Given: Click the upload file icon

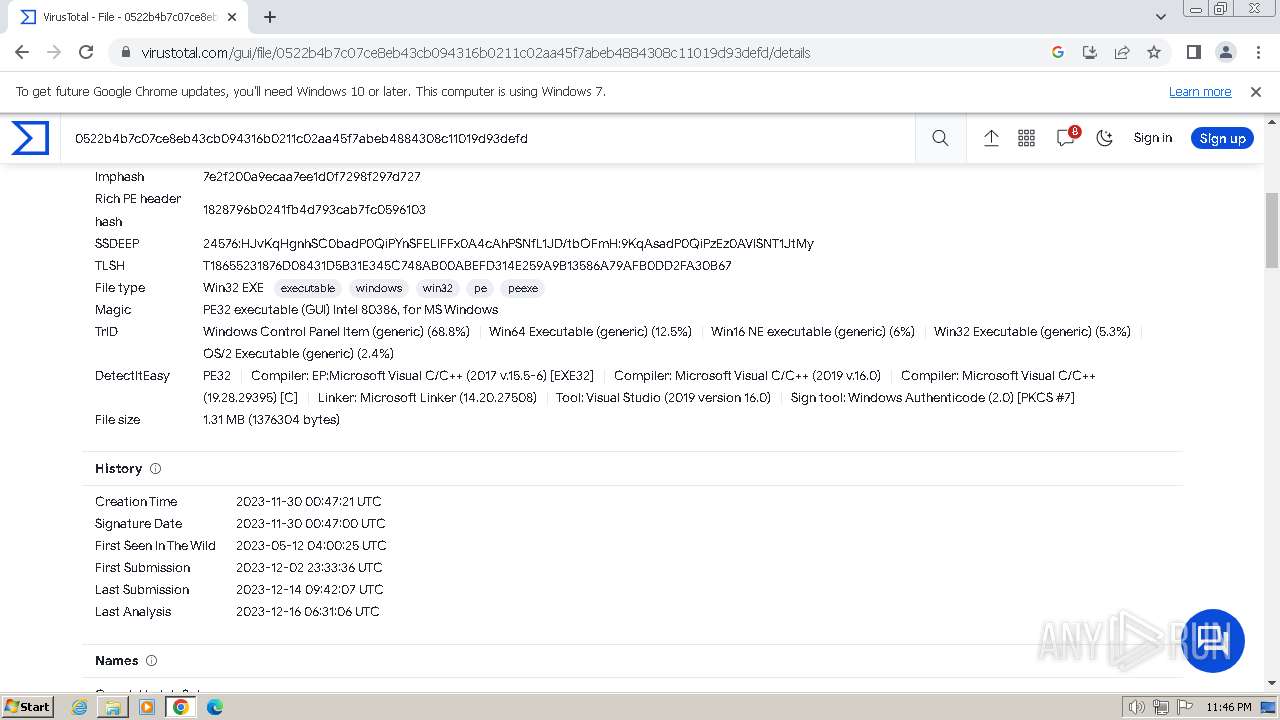Looking at the screenshot, I should (991, 138).
